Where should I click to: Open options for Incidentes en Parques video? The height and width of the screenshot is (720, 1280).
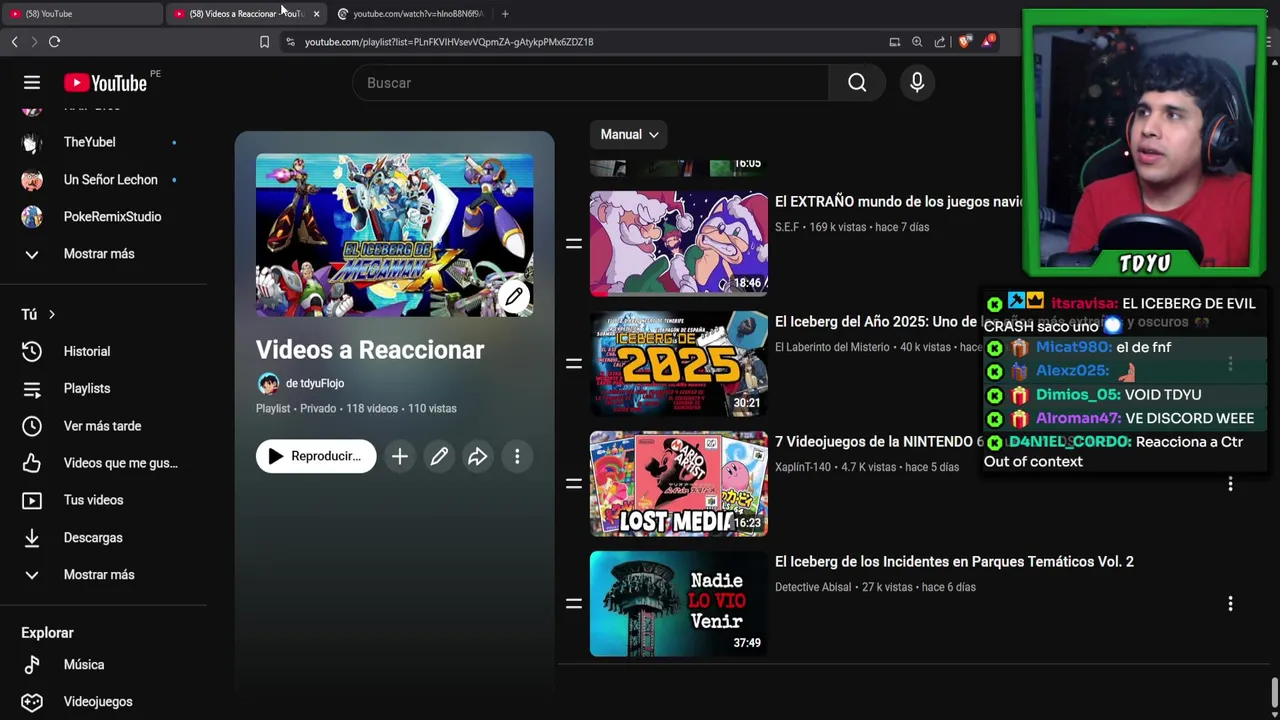pos(1230,604)
